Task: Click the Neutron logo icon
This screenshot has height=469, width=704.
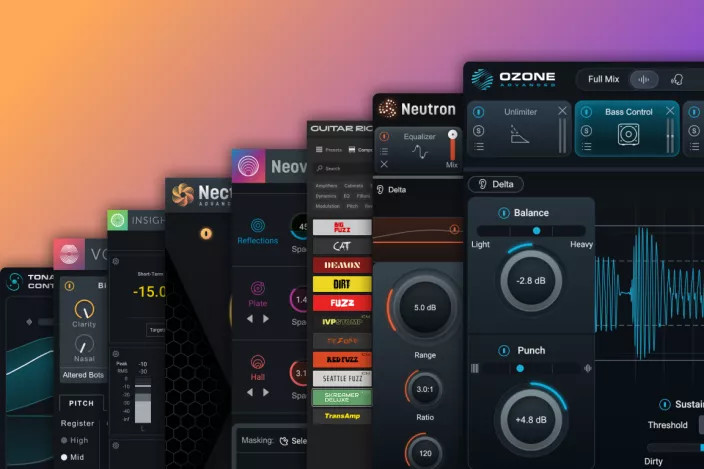Action: (x=387, y=109)
